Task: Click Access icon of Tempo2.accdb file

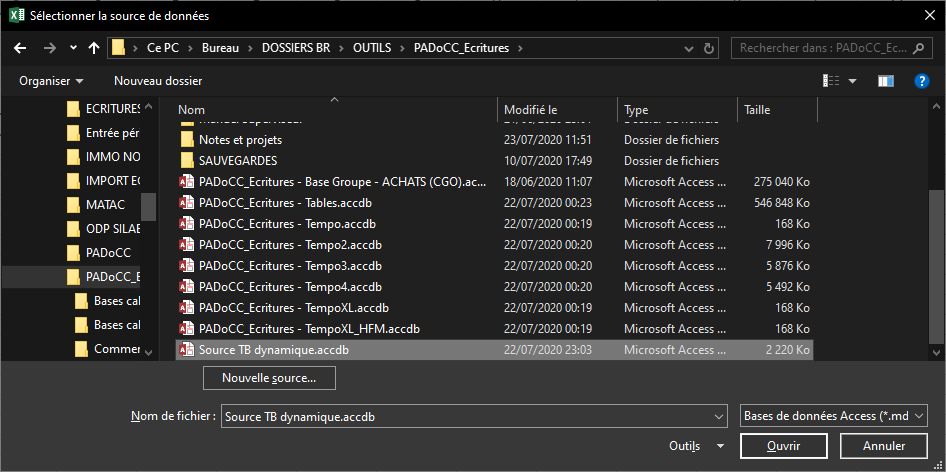Action: click(x=186, y=245)
